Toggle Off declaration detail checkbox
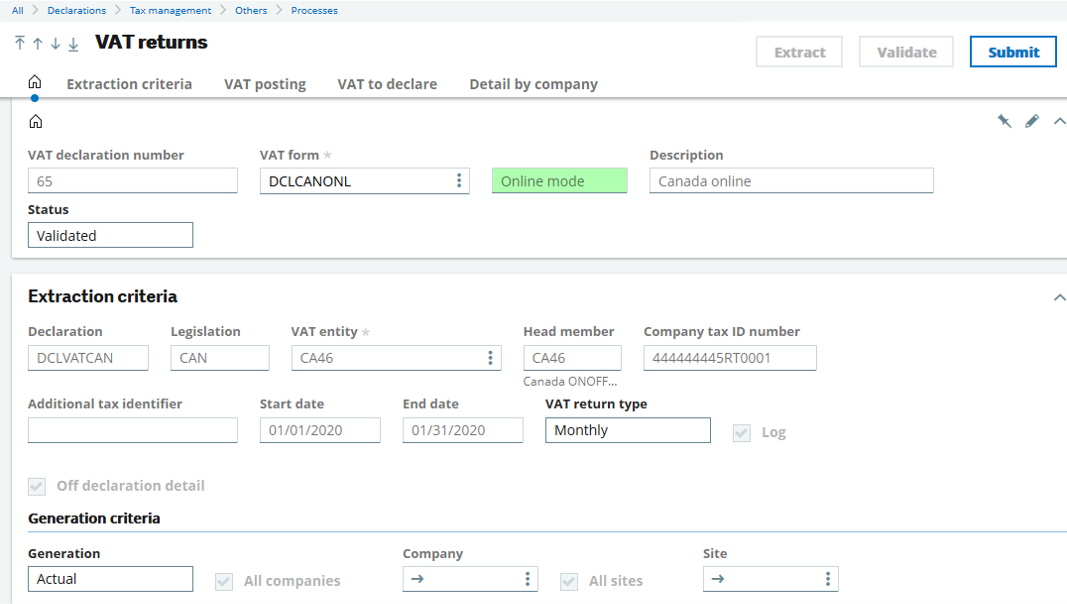Image resolution: width=1067 pixels, height=604 pixels. pos(37,486)
